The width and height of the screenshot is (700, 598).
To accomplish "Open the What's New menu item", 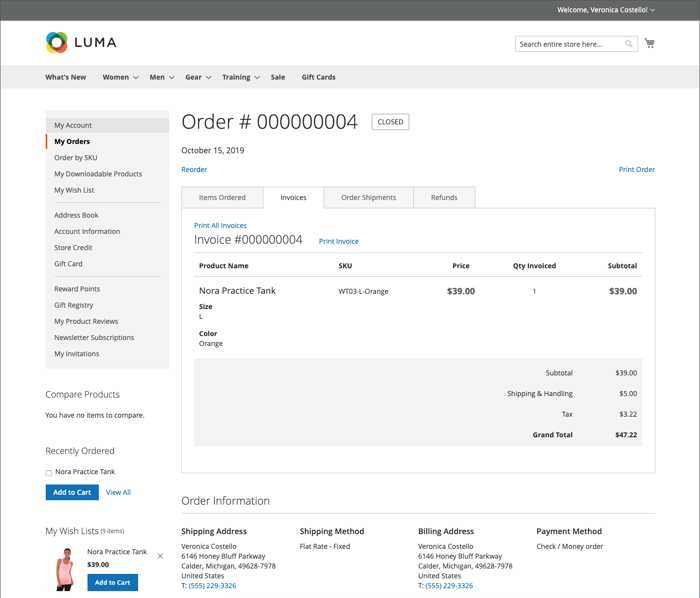I will pyautogui.click(x=66, y=77).
